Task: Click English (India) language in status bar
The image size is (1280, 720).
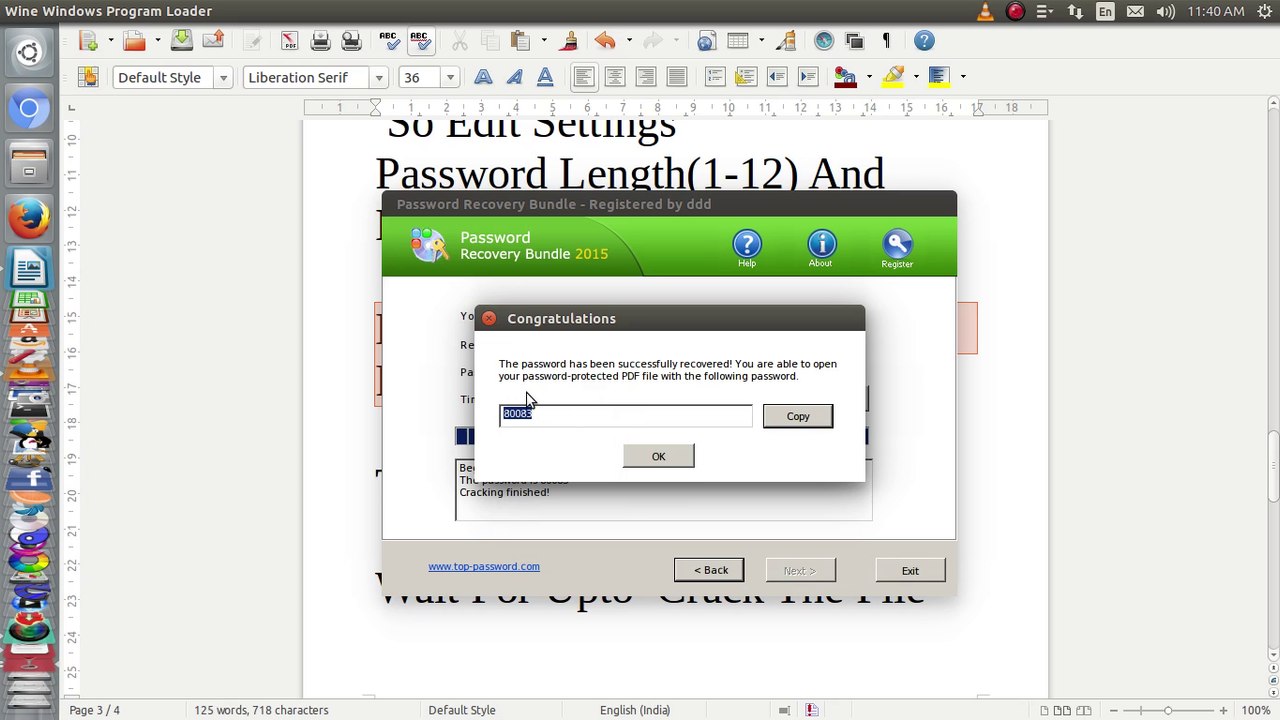Action: pos(635,710)
